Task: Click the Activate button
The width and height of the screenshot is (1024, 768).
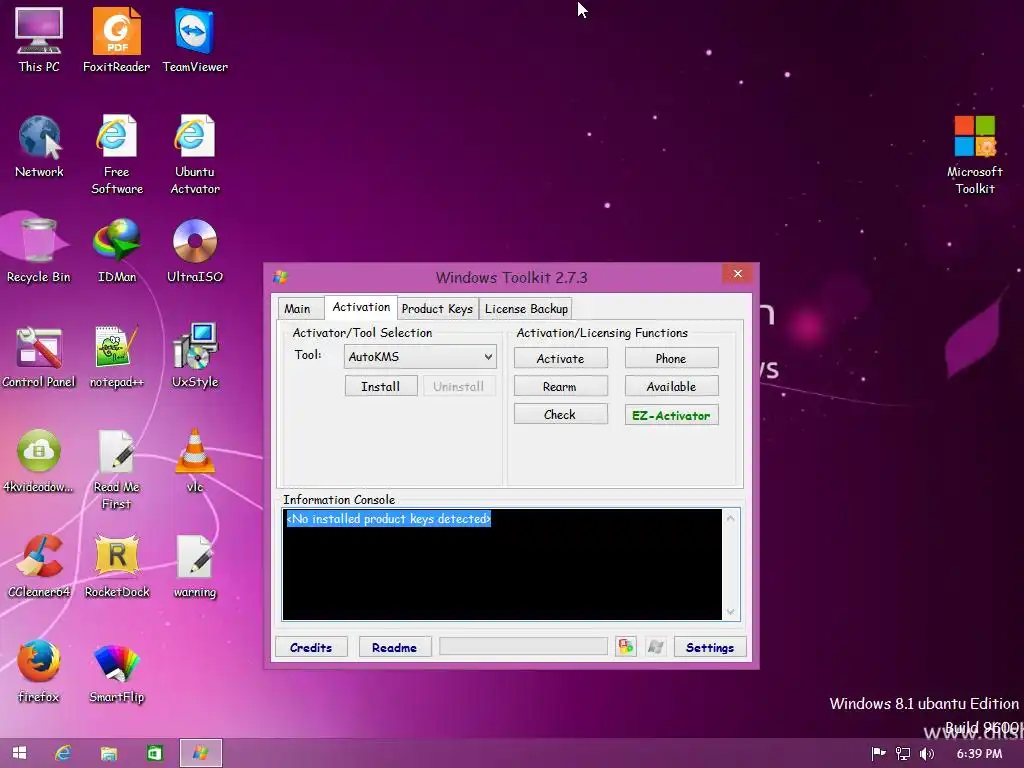Action: pos(560,359)
